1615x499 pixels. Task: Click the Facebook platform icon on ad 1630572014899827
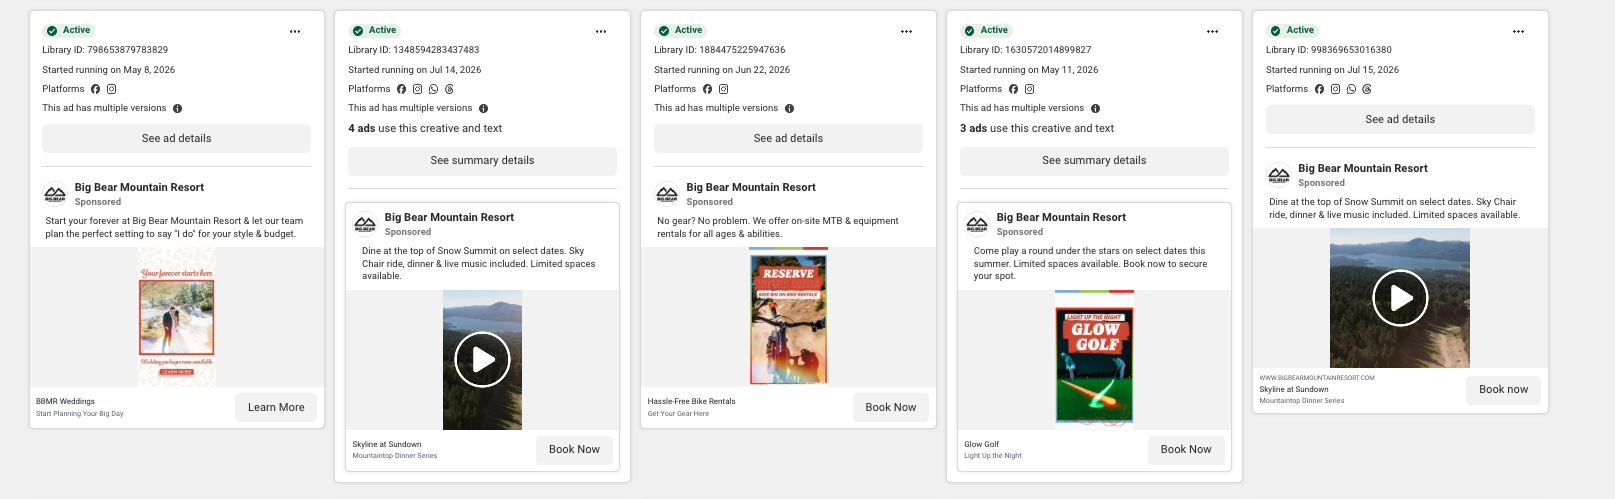tap(1014, 89)
